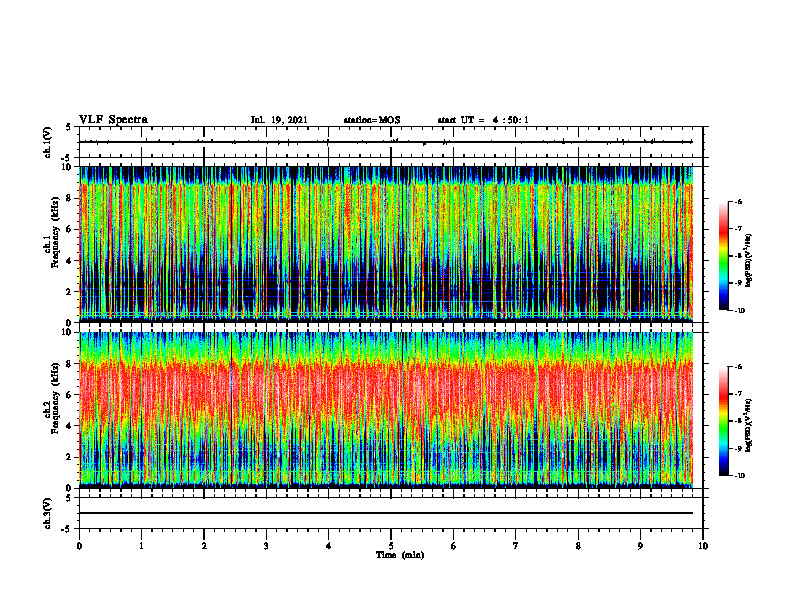Screen dimensions: 792x612
Task: Click the ch.2 color scale log(PSD) units label
Action: click(x=749, y=425)
